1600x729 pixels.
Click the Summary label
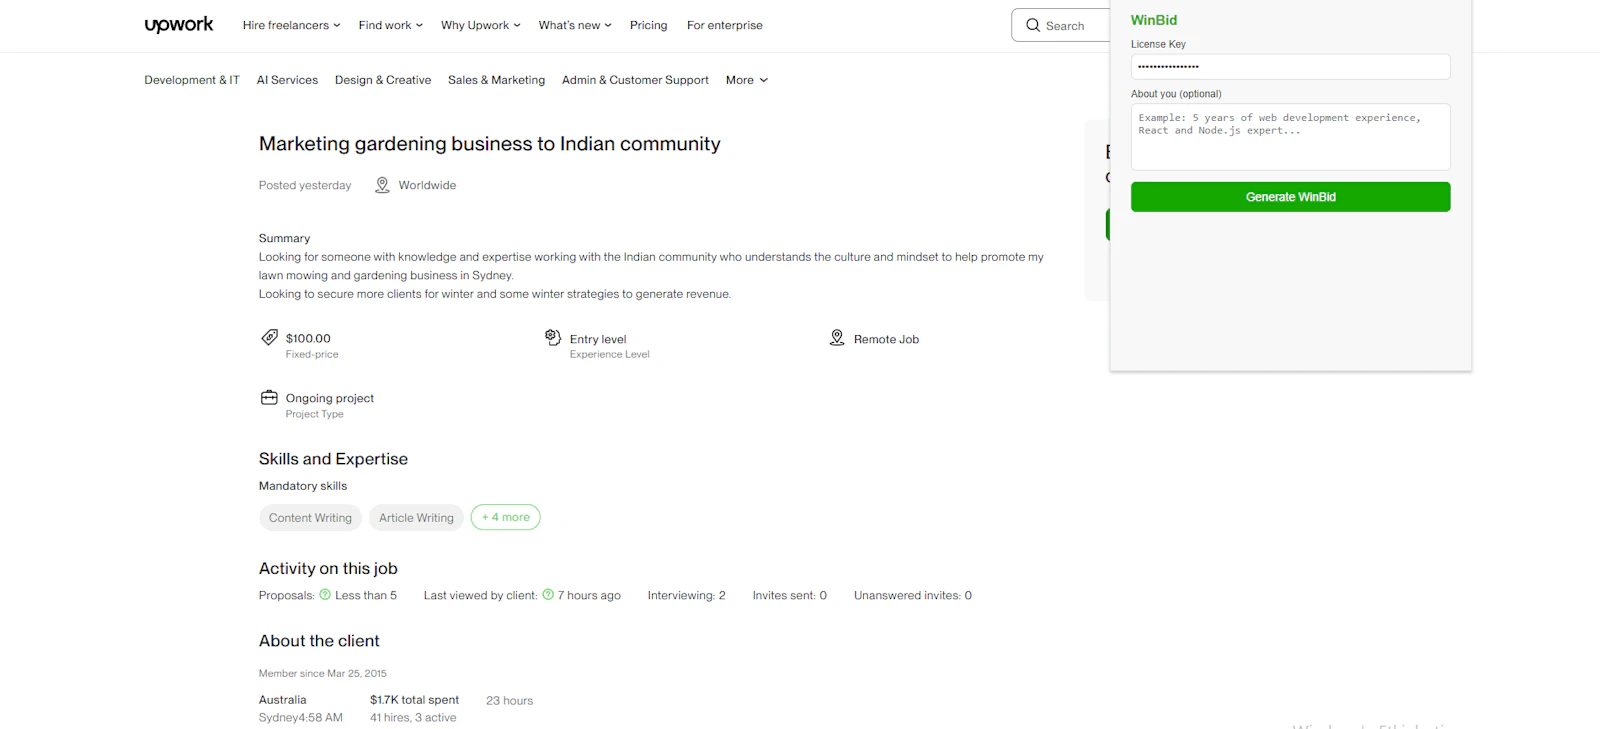point(285,238)
